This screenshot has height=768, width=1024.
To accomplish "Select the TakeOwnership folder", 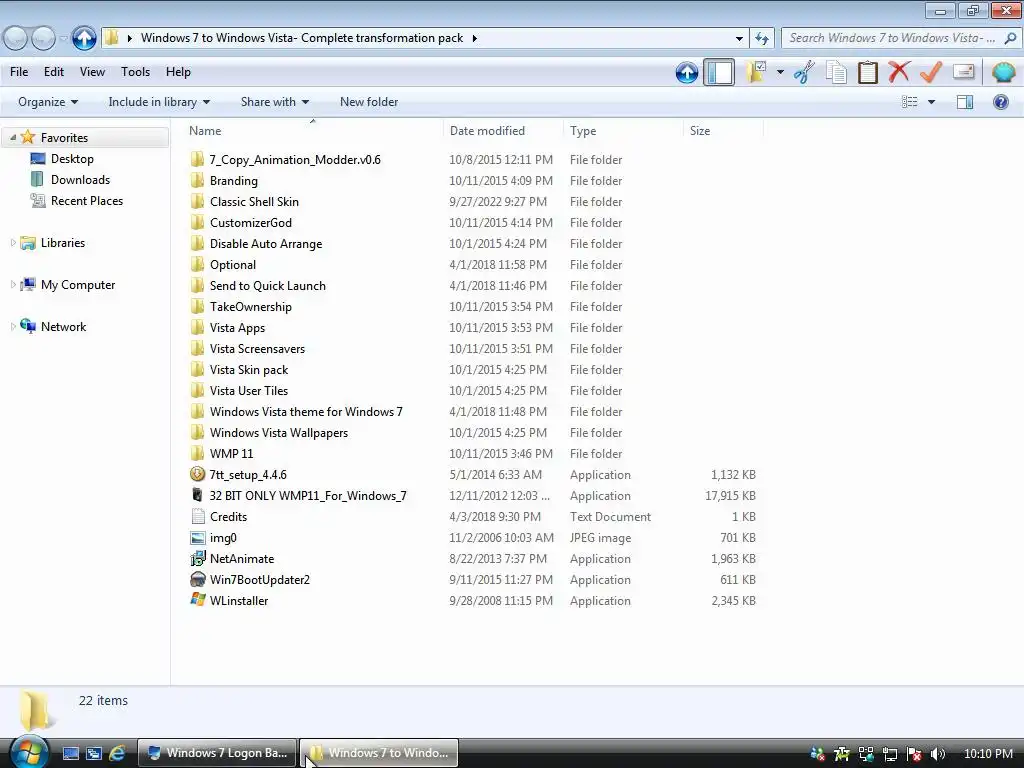I will [251, 306].
